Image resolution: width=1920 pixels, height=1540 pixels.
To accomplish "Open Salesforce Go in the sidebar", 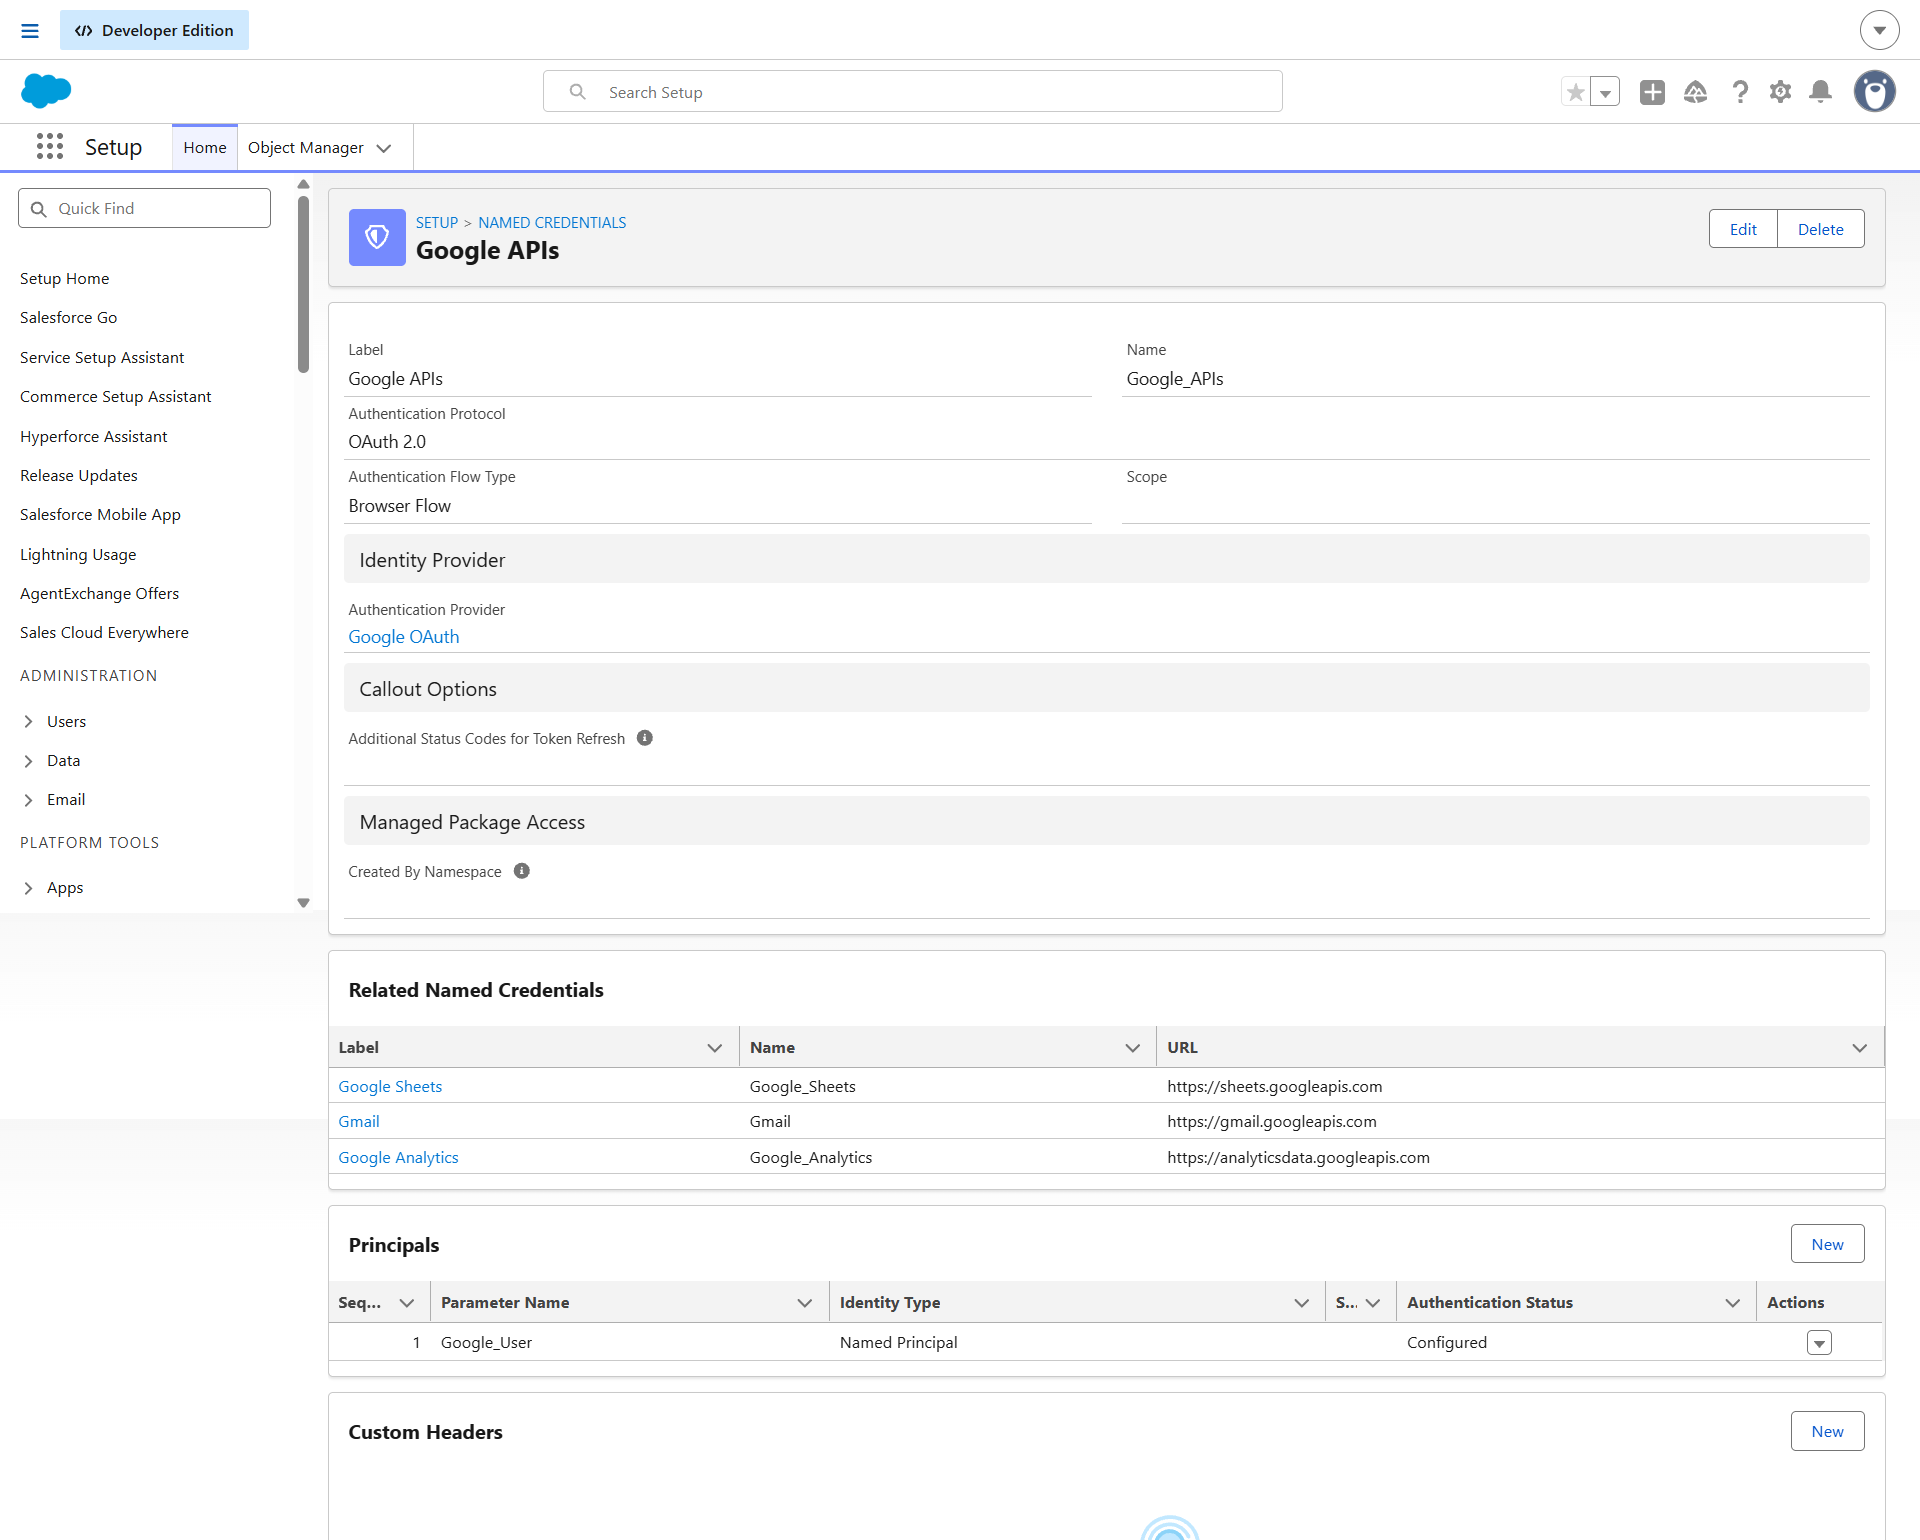I will (x=69, y=318).
